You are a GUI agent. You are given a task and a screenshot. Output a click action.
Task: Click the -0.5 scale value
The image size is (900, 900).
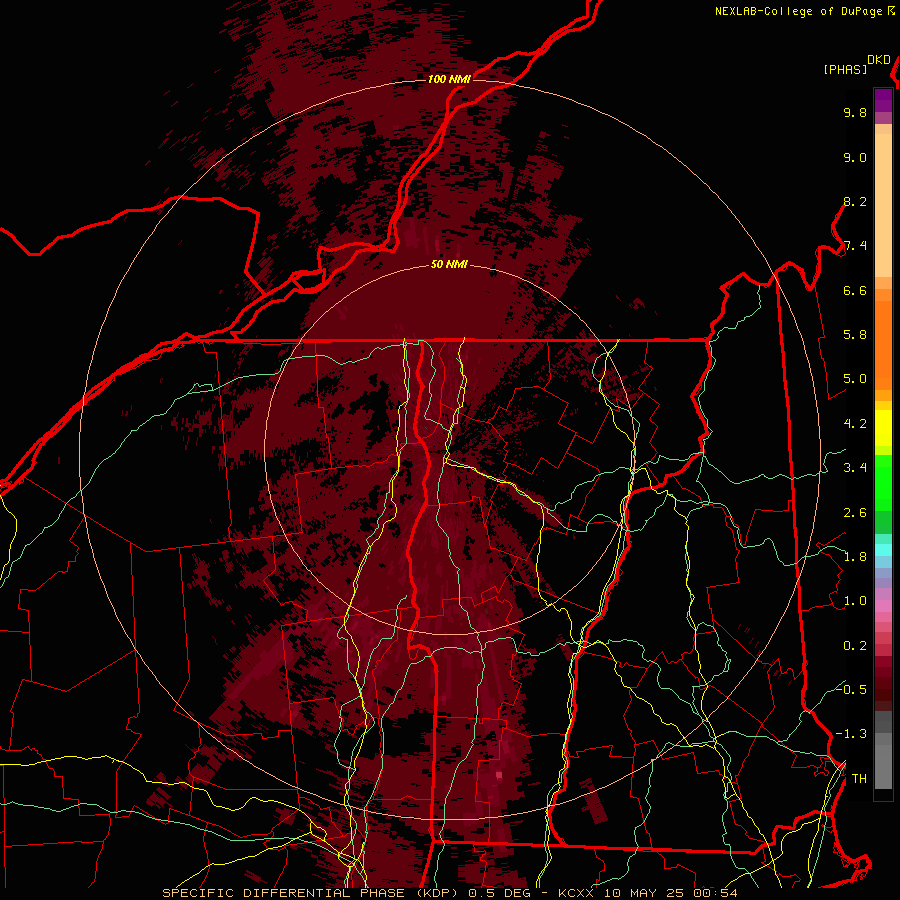[x=851, y=689]
